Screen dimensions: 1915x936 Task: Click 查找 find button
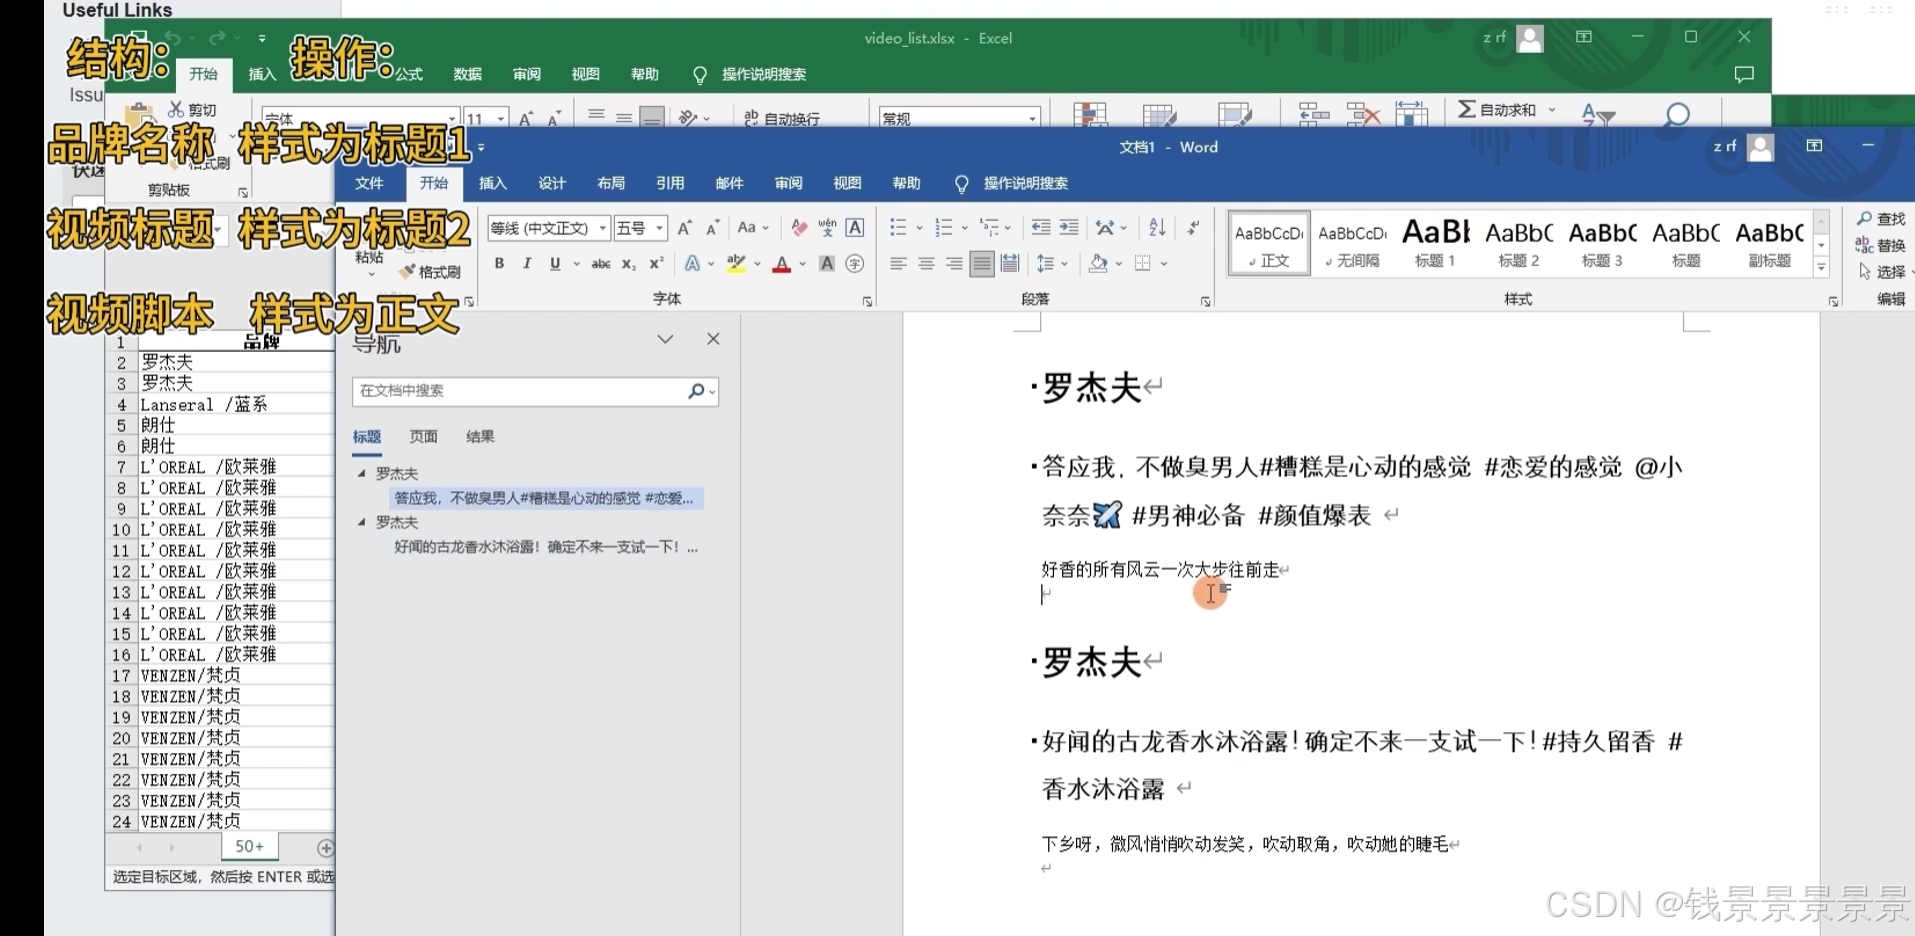(1881, 219)
